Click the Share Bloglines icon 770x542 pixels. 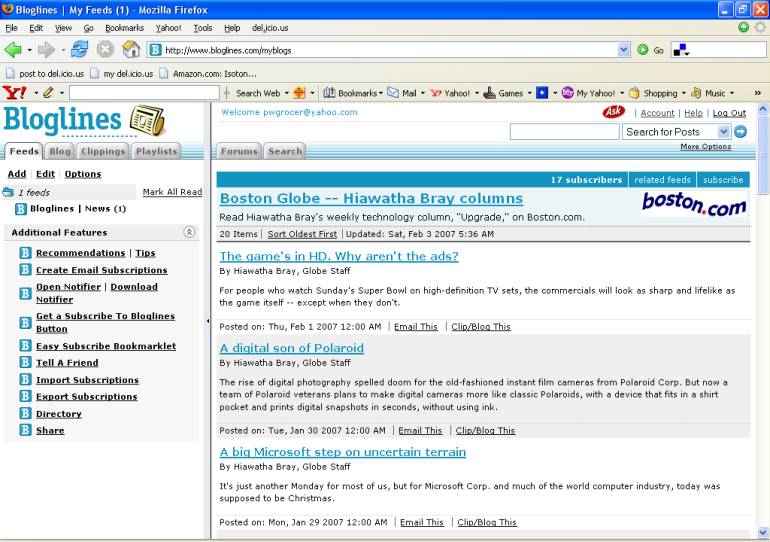(x=26, y=430)
